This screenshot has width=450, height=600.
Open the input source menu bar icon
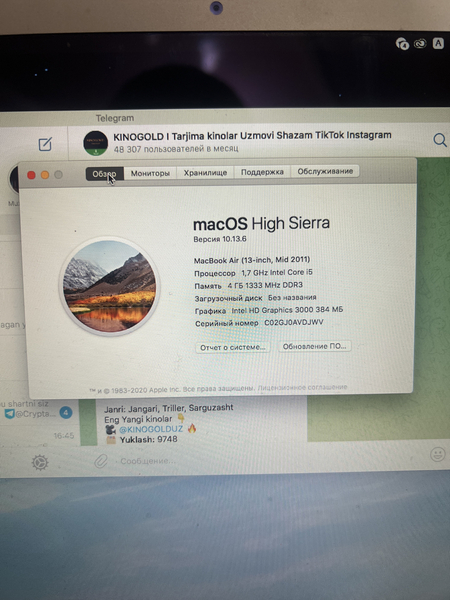click(438, 43)
